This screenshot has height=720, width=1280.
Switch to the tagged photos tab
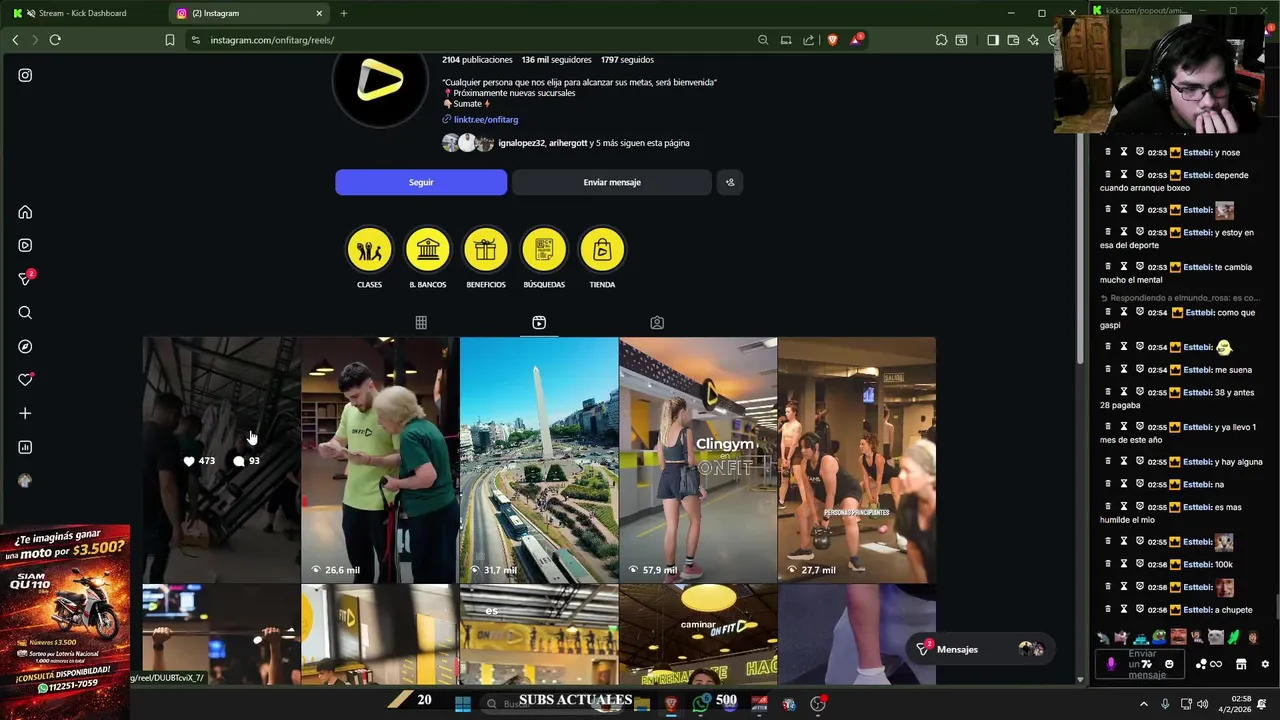point(657,322)
